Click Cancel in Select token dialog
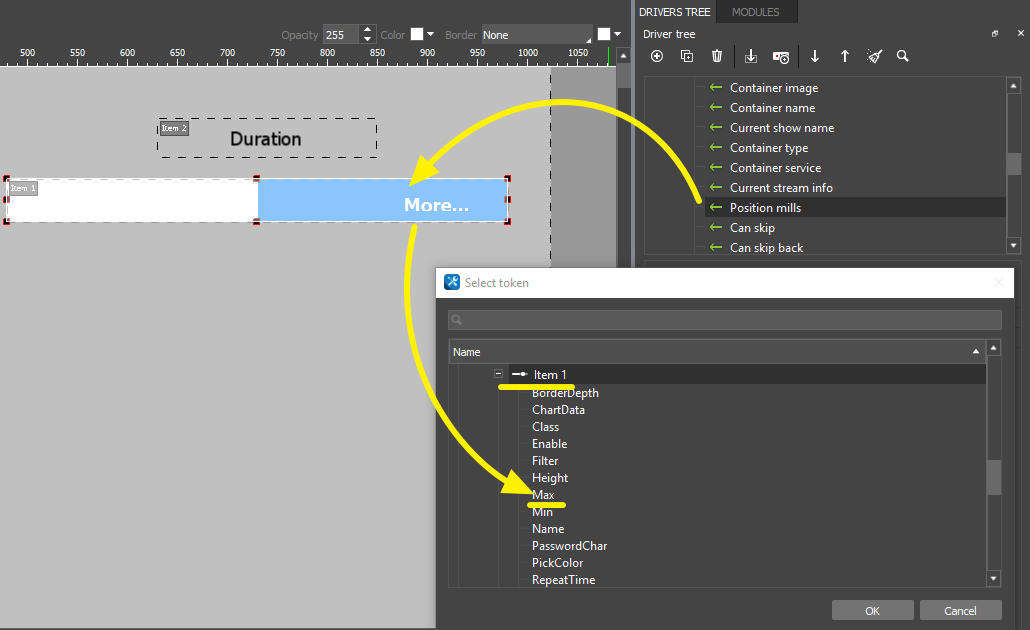The height and width of the screenshot is (630, 1030). (960, 610)
